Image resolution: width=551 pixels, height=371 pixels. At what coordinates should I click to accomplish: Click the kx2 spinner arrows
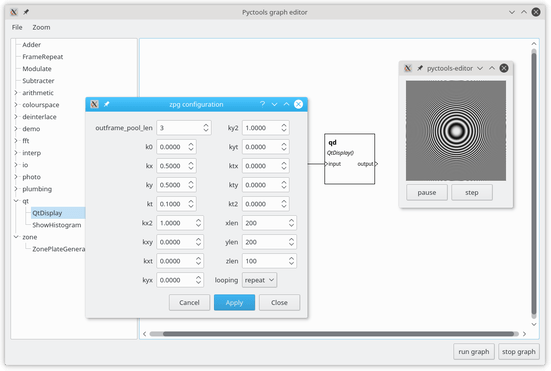click(199, 223)
